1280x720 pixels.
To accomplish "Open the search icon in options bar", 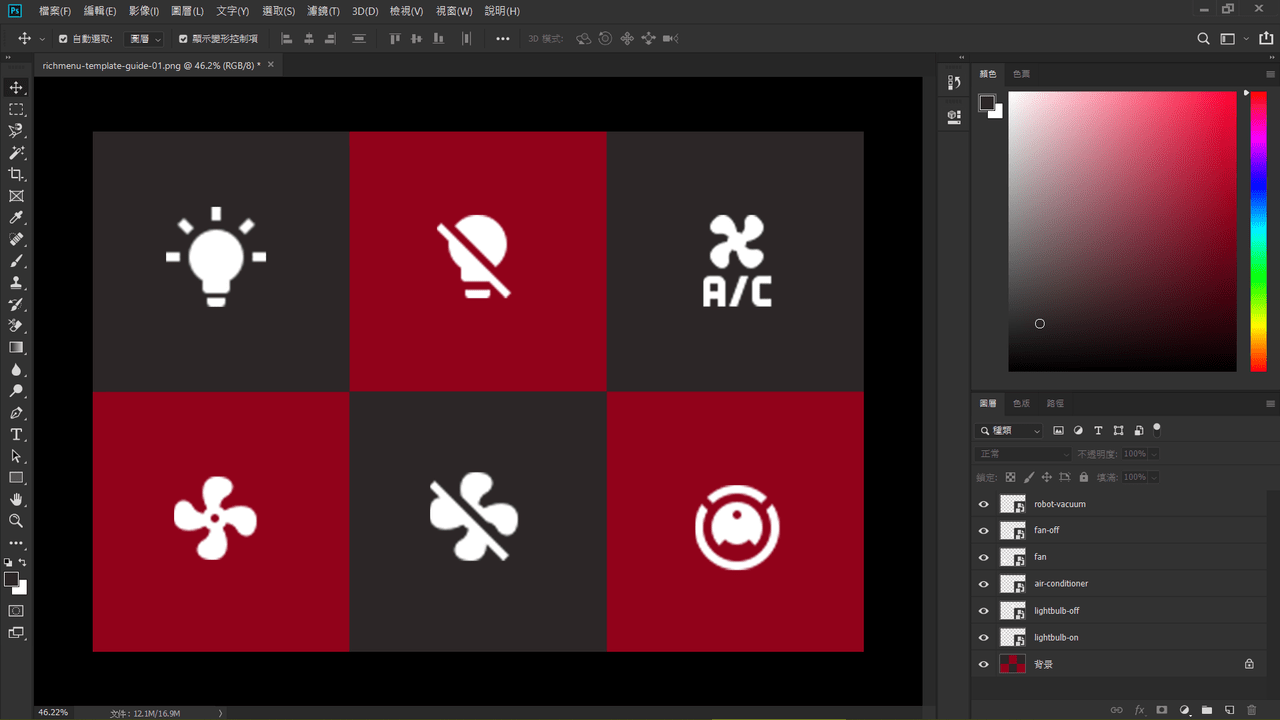I will tap(1204, 39).
